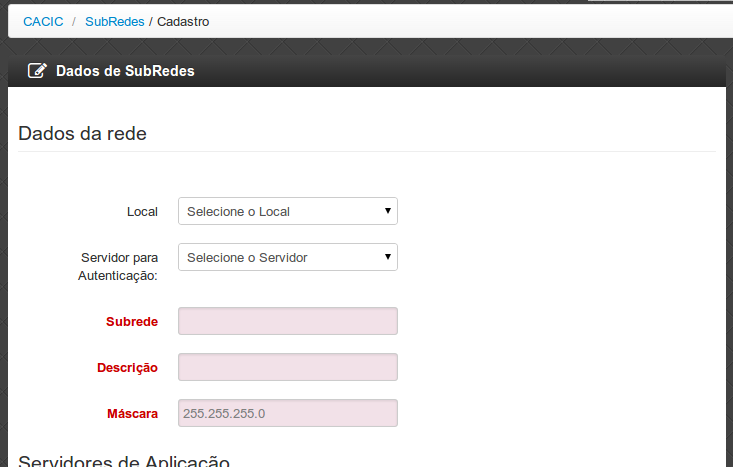This screenshot has width=733, height=467.
Task: Click the edit icon beside Dados de SubRedes
Action: (x=37, y=71)
